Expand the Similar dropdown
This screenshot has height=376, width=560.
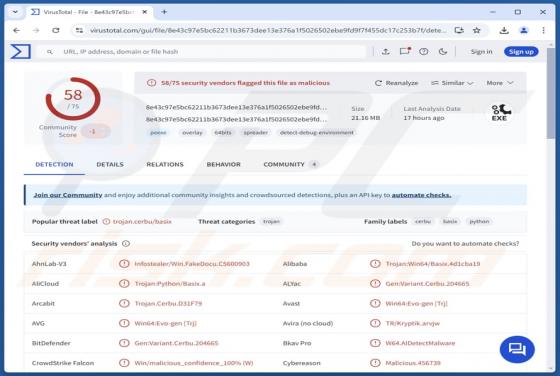[452, 83]
